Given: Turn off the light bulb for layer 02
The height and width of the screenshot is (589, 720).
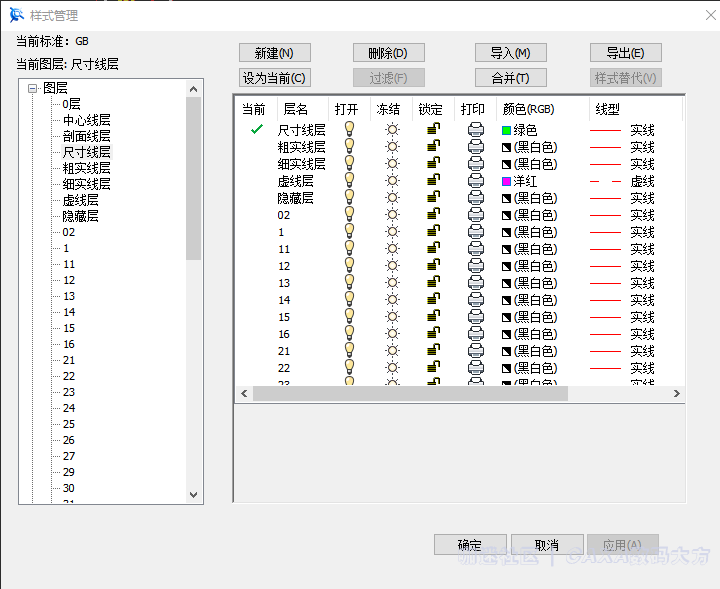Looking at the screenshot, I should pyautogui.click(x=349, y=215).
